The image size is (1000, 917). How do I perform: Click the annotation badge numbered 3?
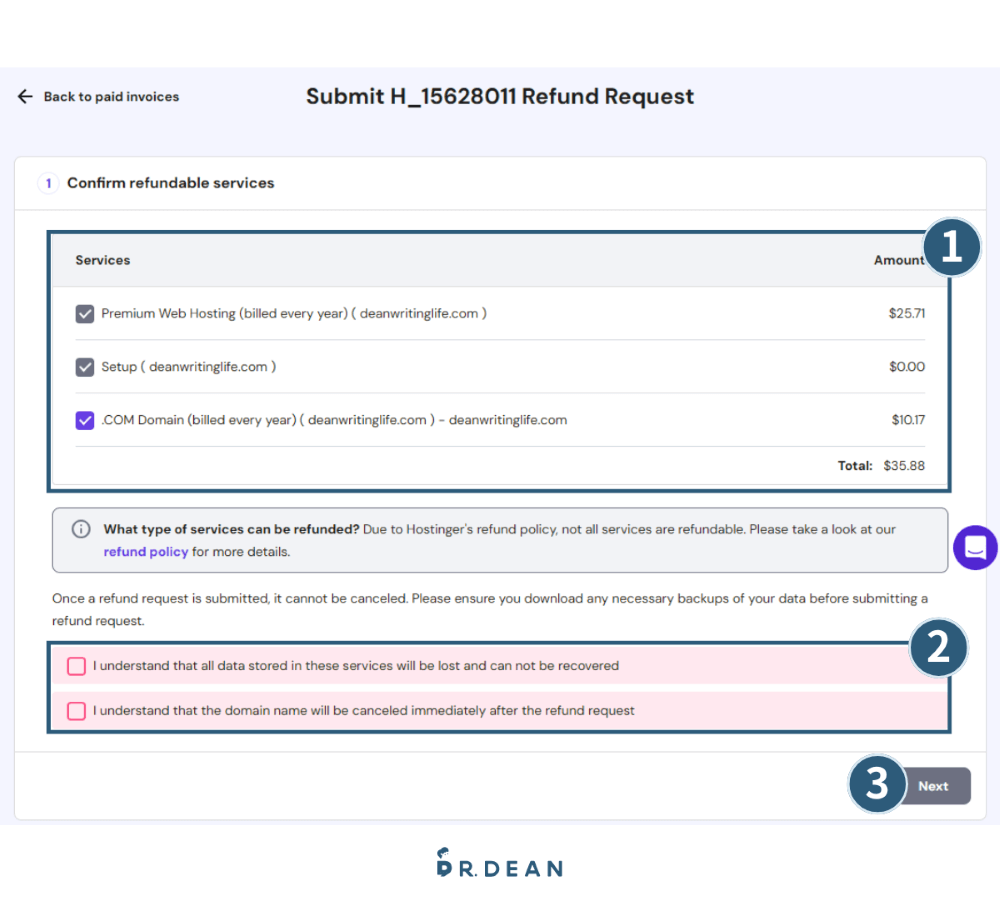pos(877,784)
